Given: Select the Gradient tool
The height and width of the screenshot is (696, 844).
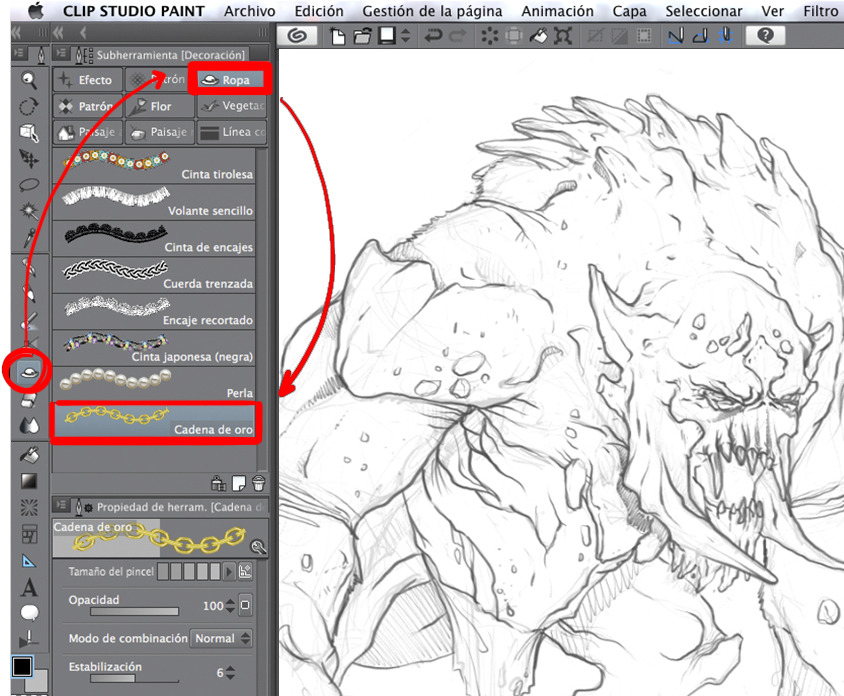Looking at the screenshot, I should [29, 481].
